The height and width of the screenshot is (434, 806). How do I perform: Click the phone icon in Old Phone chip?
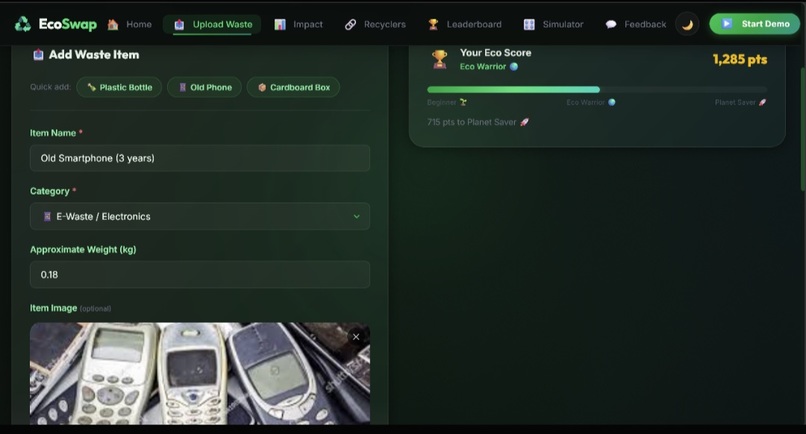[182, 87]
